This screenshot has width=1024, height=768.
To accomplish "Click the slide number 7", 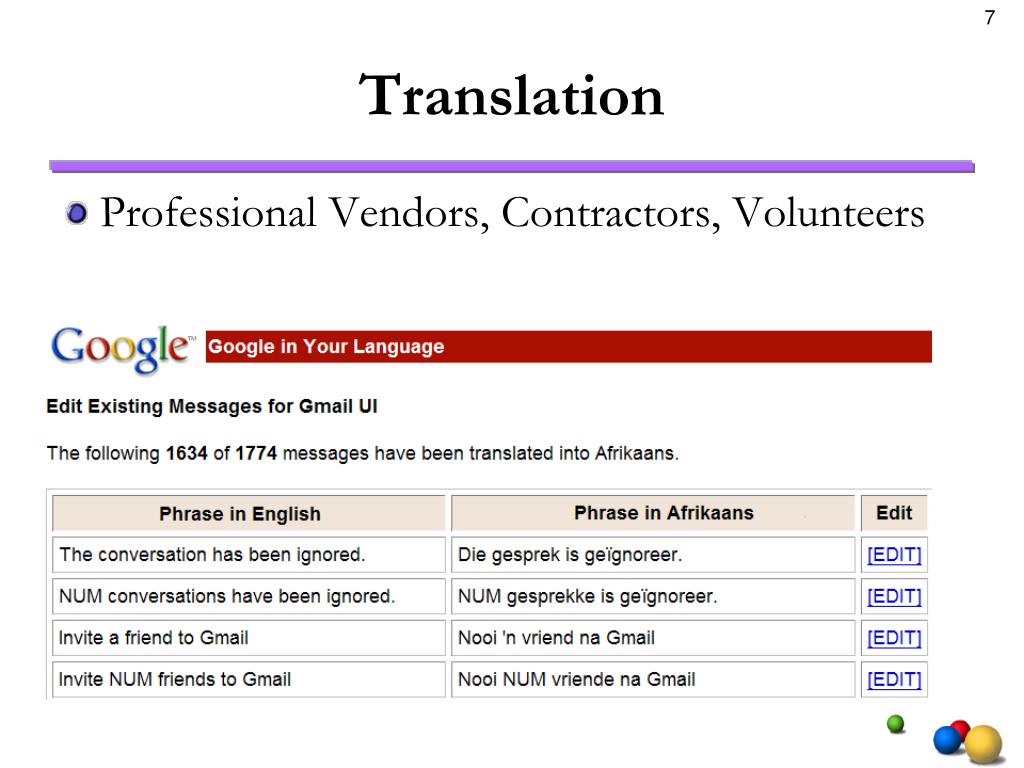I will tap(990, 18).
